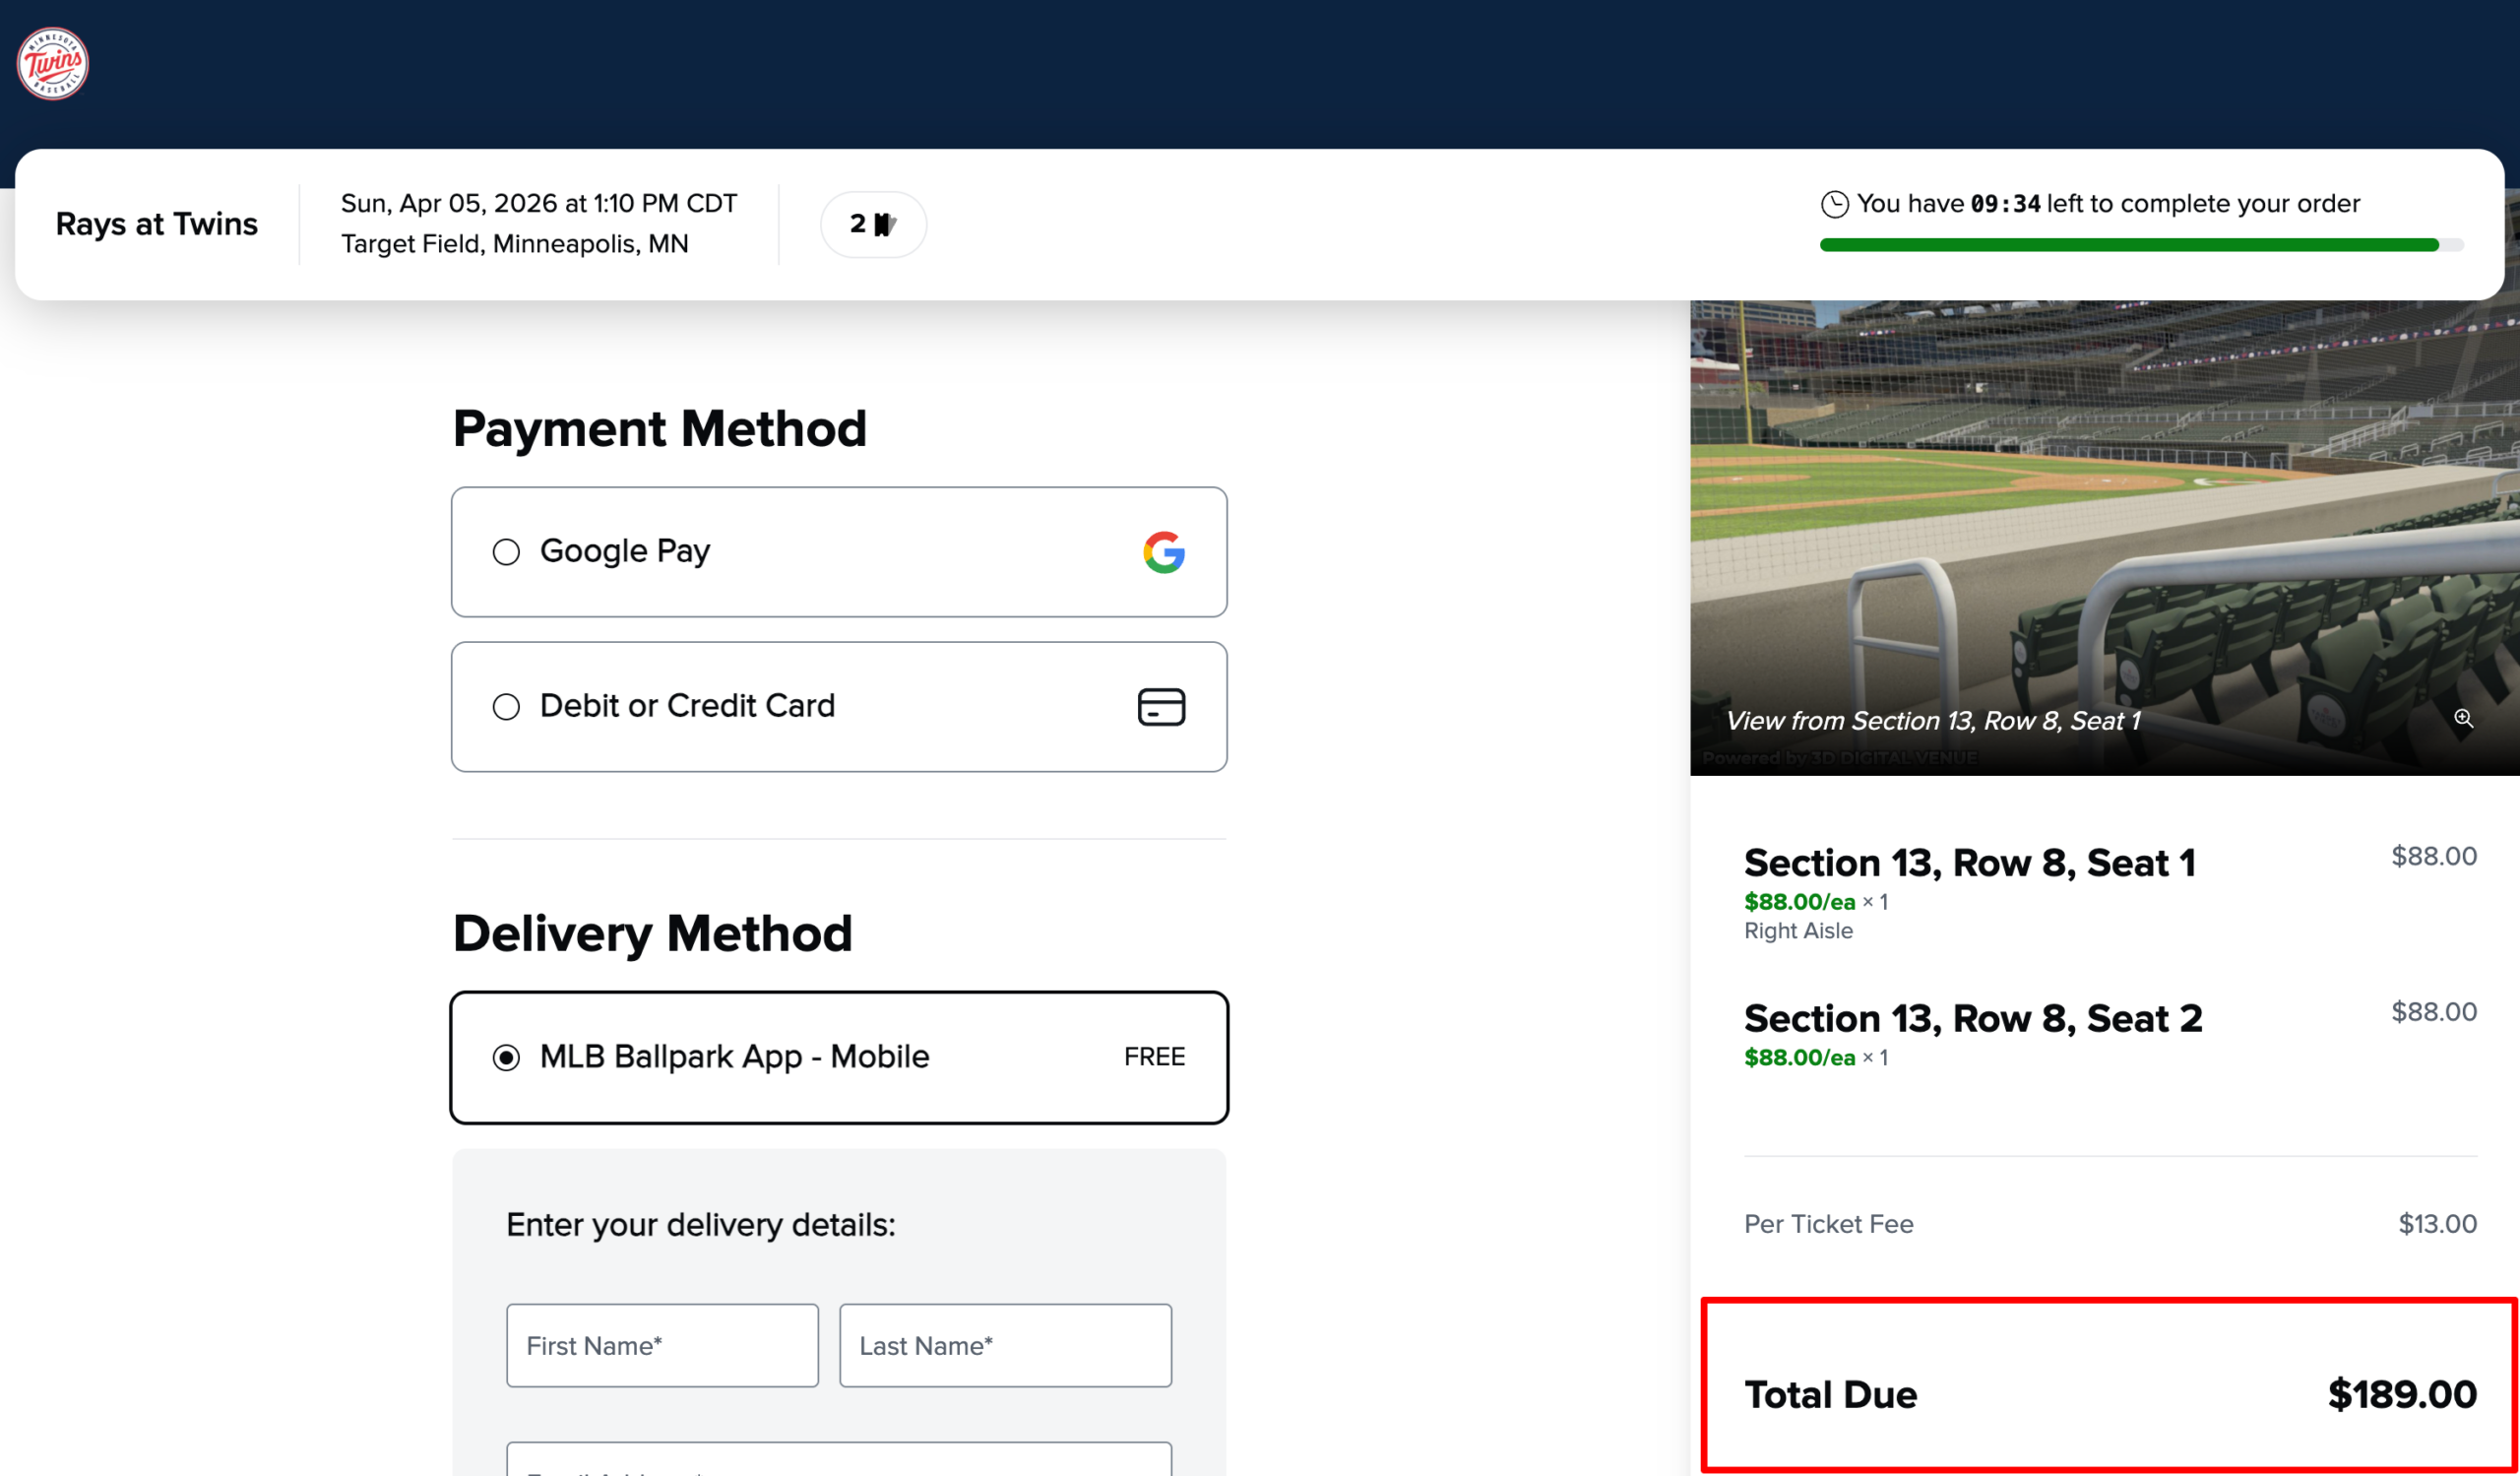Click the credit card icon
The width and height of the screenshot is (2520, 1476).
coord(1161,707)
